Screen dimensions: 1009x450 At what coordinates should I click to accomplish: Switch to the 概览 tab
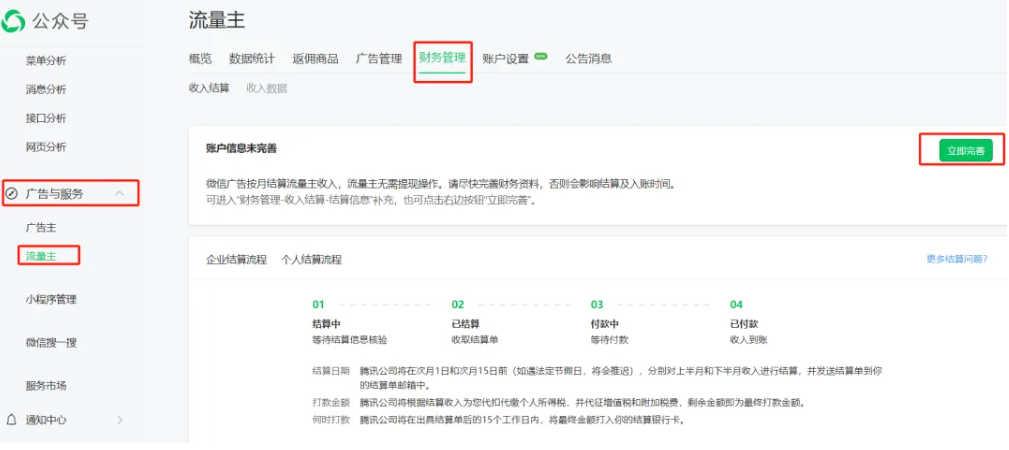pos(200,58)
